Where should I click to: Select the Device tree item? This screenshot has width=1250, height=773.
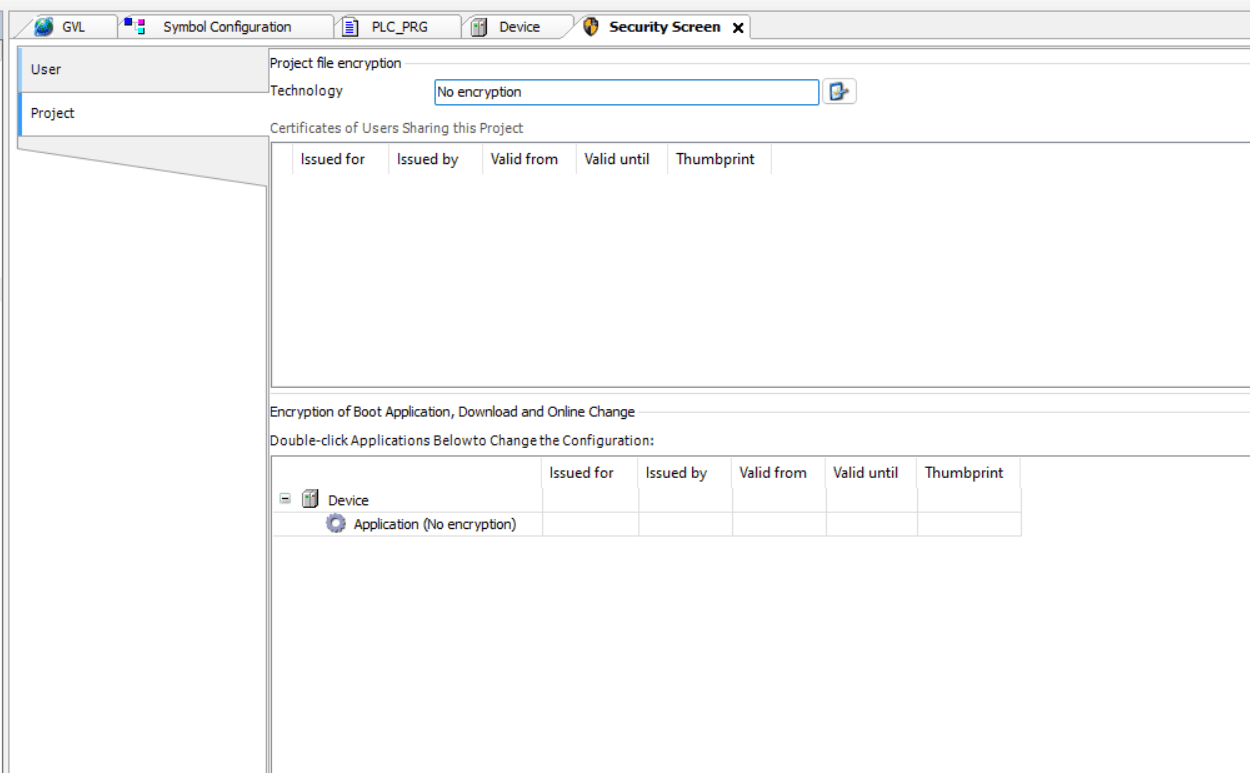(349, 501)
